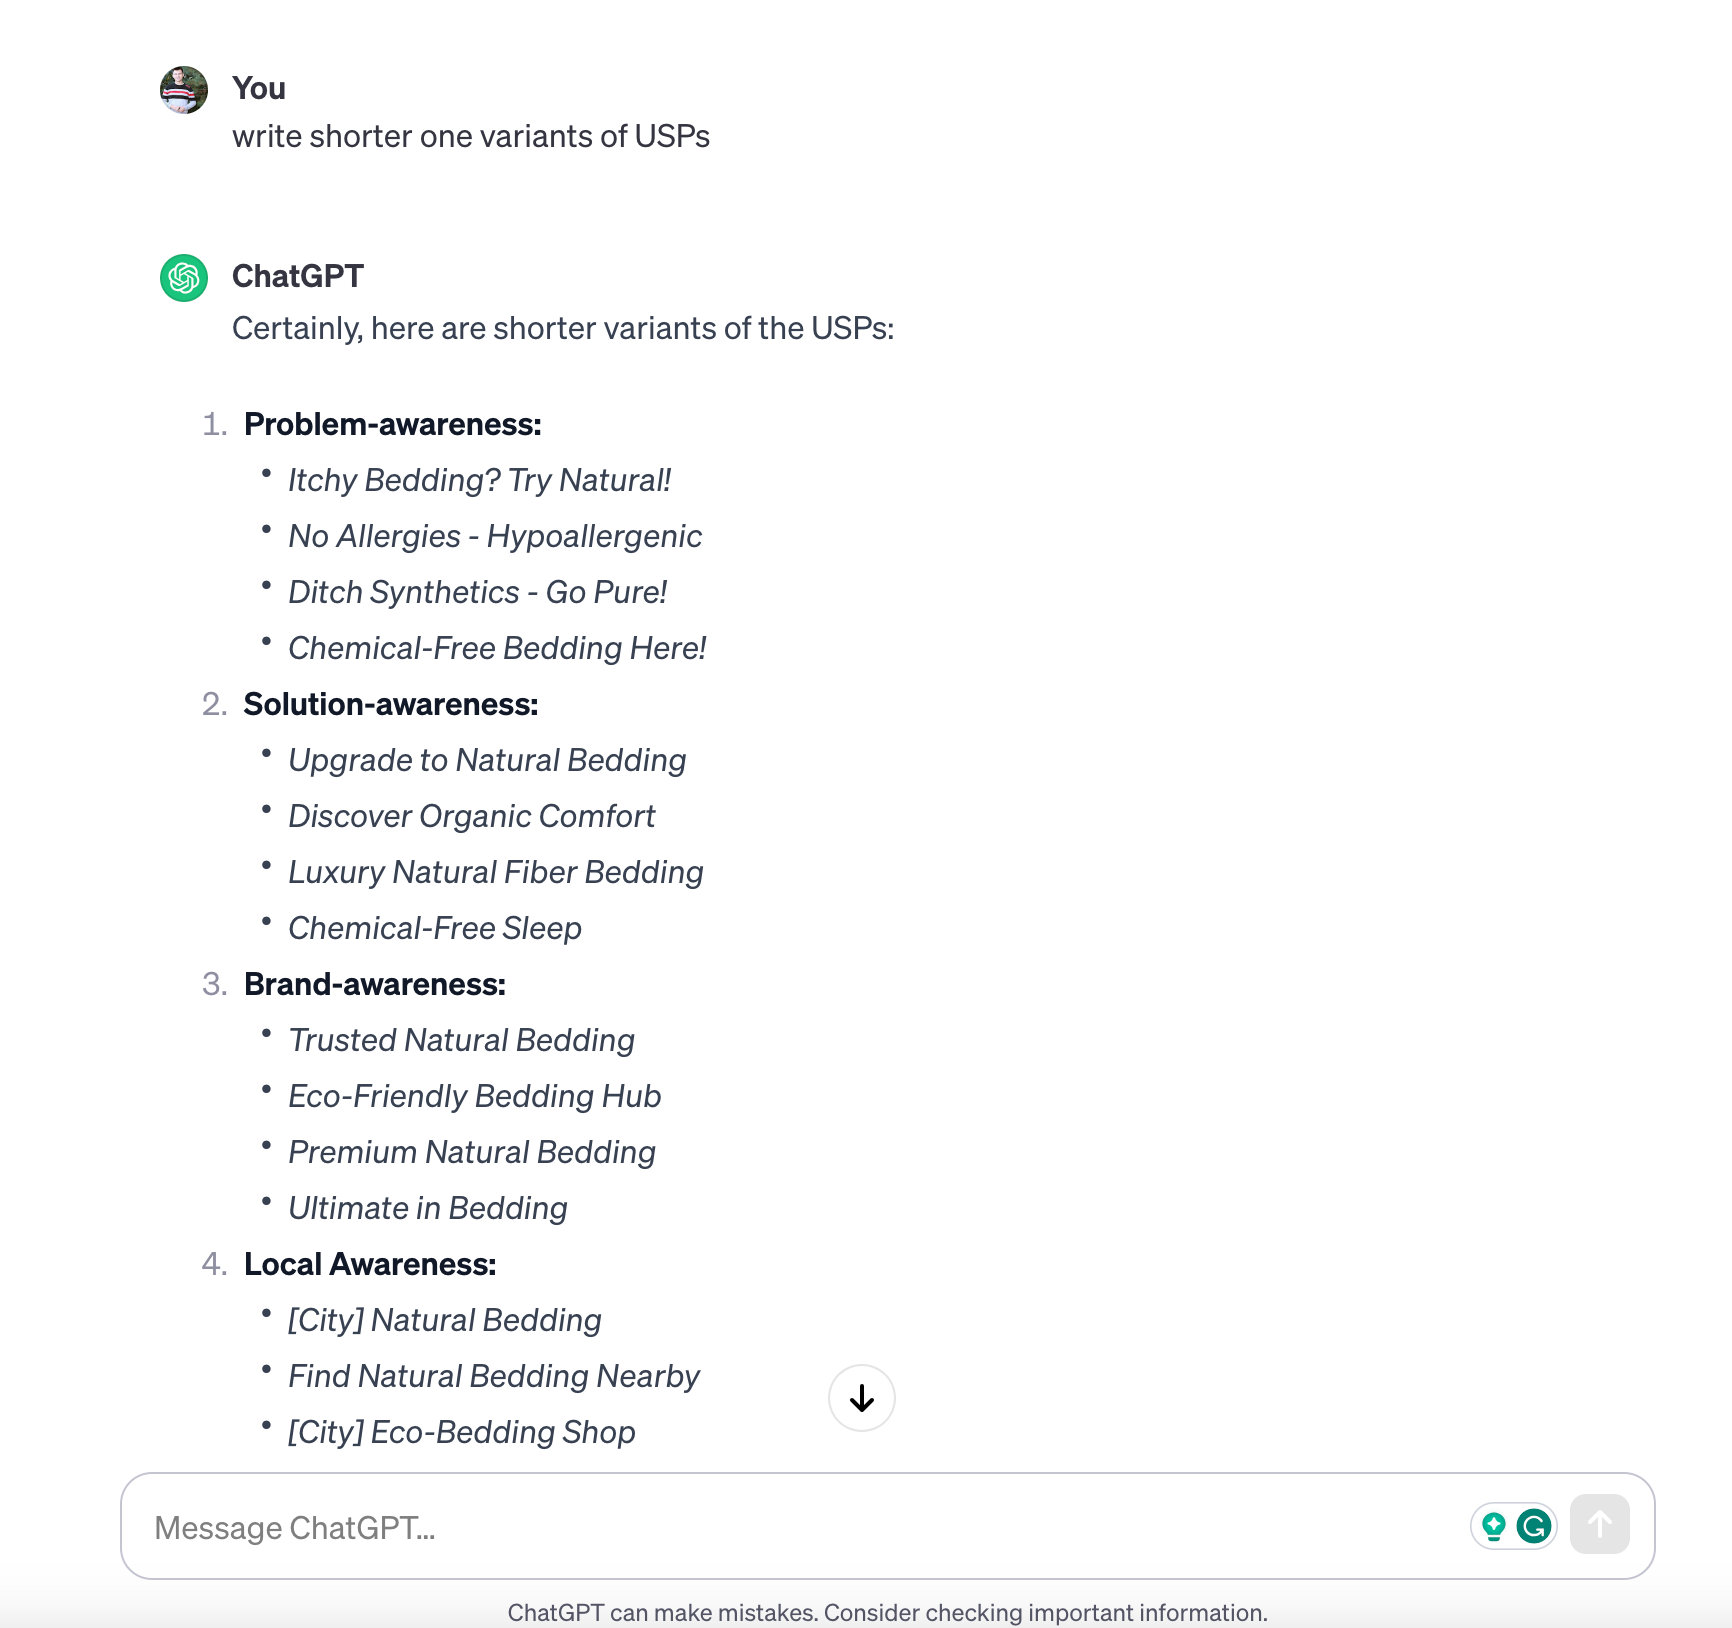The height and width of the screenshot is (1628, 1732).
Task: Click the 'Solution-awareness:' heading
Action: 390,704
